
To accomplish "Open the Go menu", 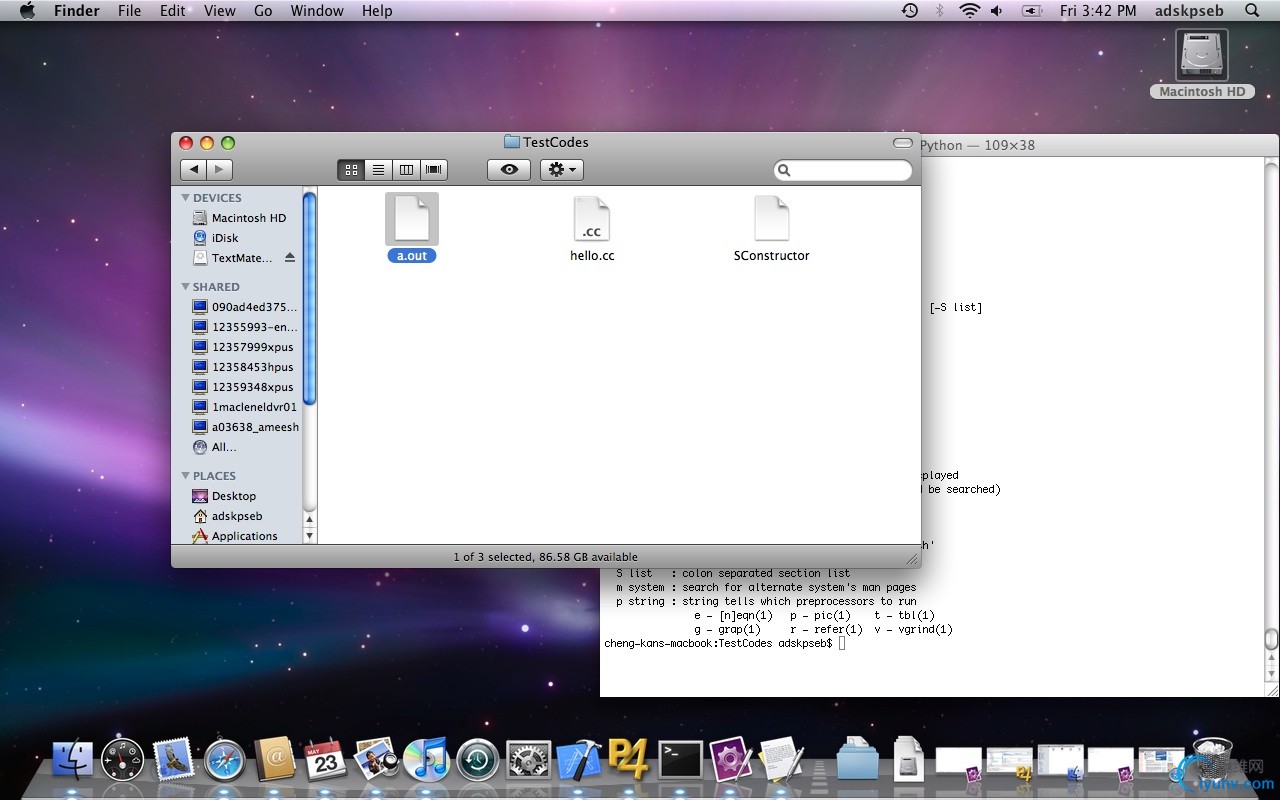I will [263, 11].
